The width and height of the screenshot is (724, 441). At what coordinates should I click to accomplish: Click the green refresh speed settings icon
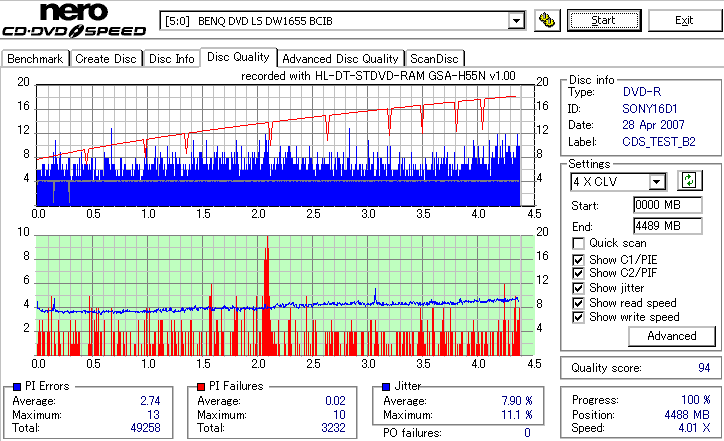click(689, 181)
